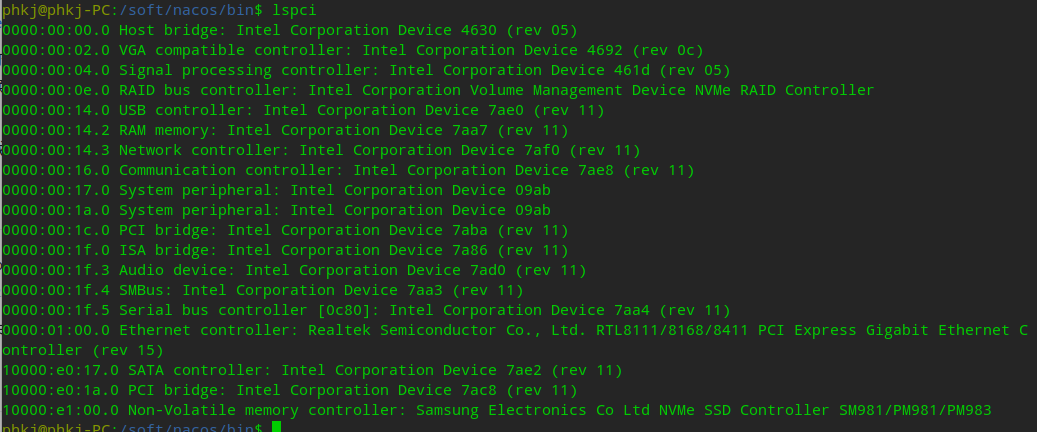Click the typed lspci command text

click(295, 10)
